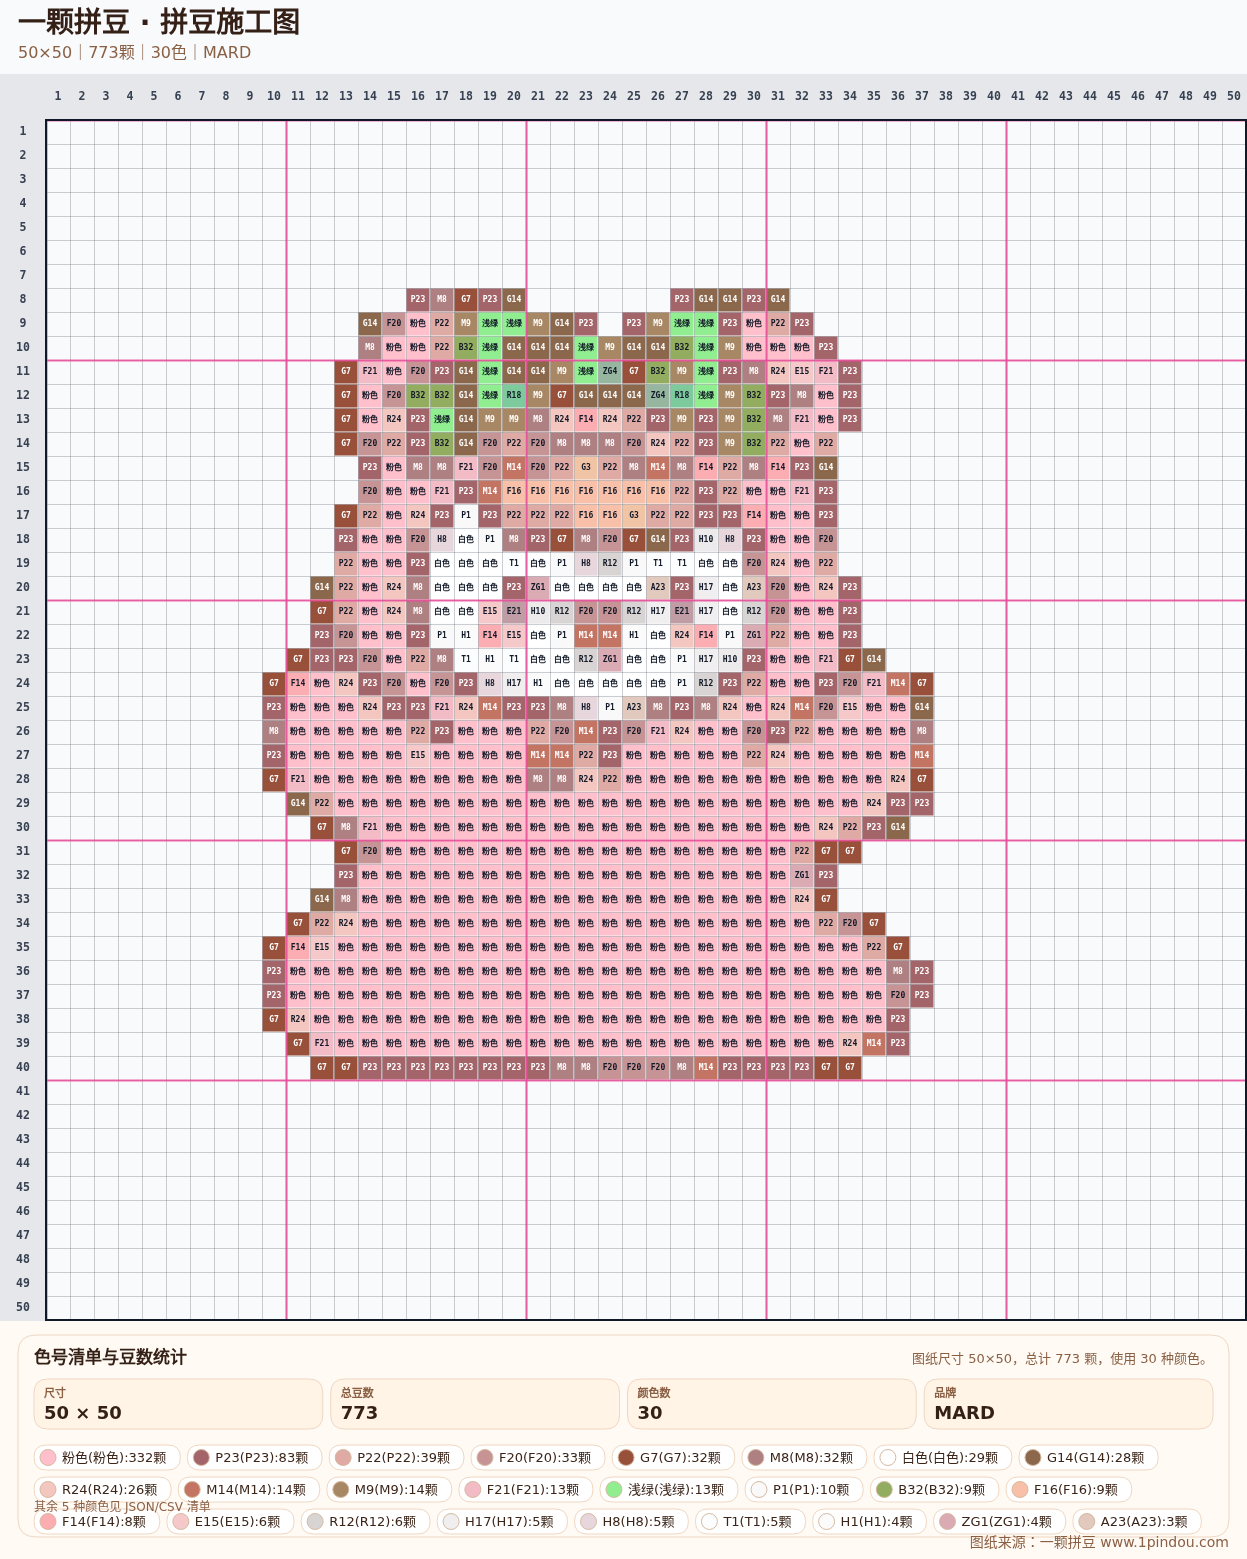The height and width of the screenshot is (1559, 1247).
Task: Pick the G14(G14):28颗 color chip
Action: 1088,1457
